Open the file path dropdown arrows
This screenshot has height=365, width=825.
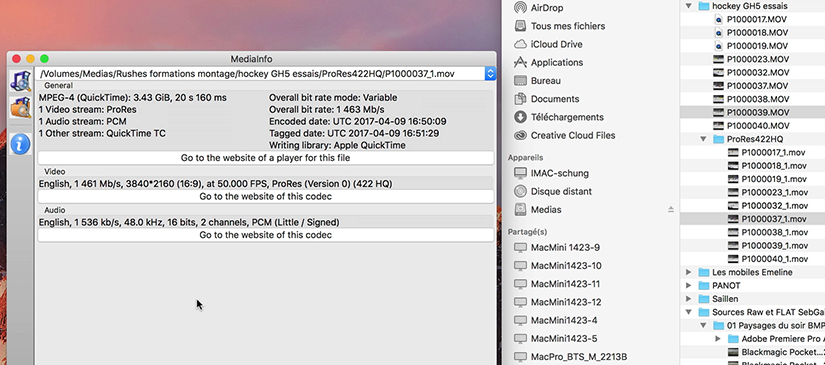coord(490,74)
